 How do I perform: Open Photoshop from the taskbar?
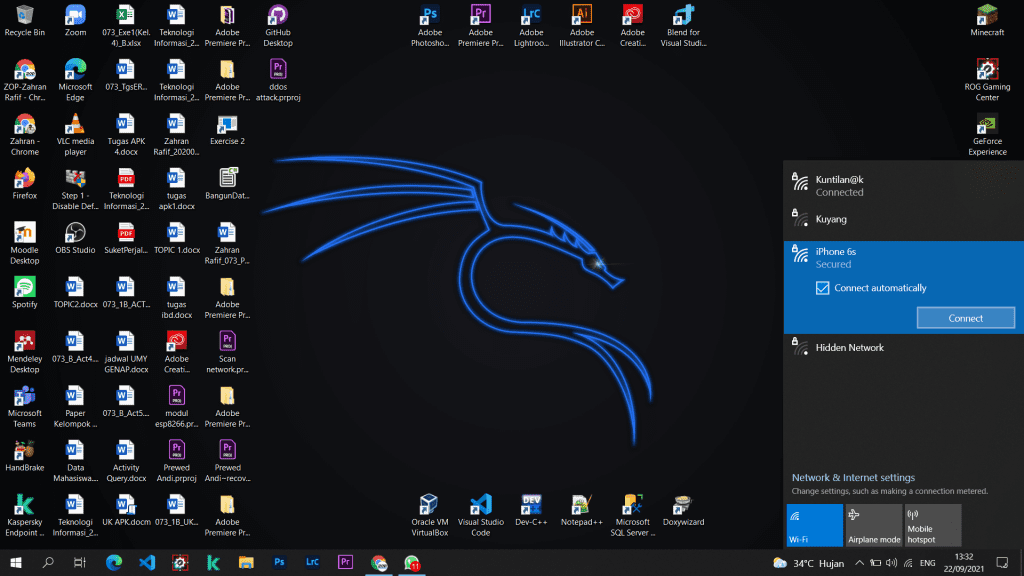point(279,563)
